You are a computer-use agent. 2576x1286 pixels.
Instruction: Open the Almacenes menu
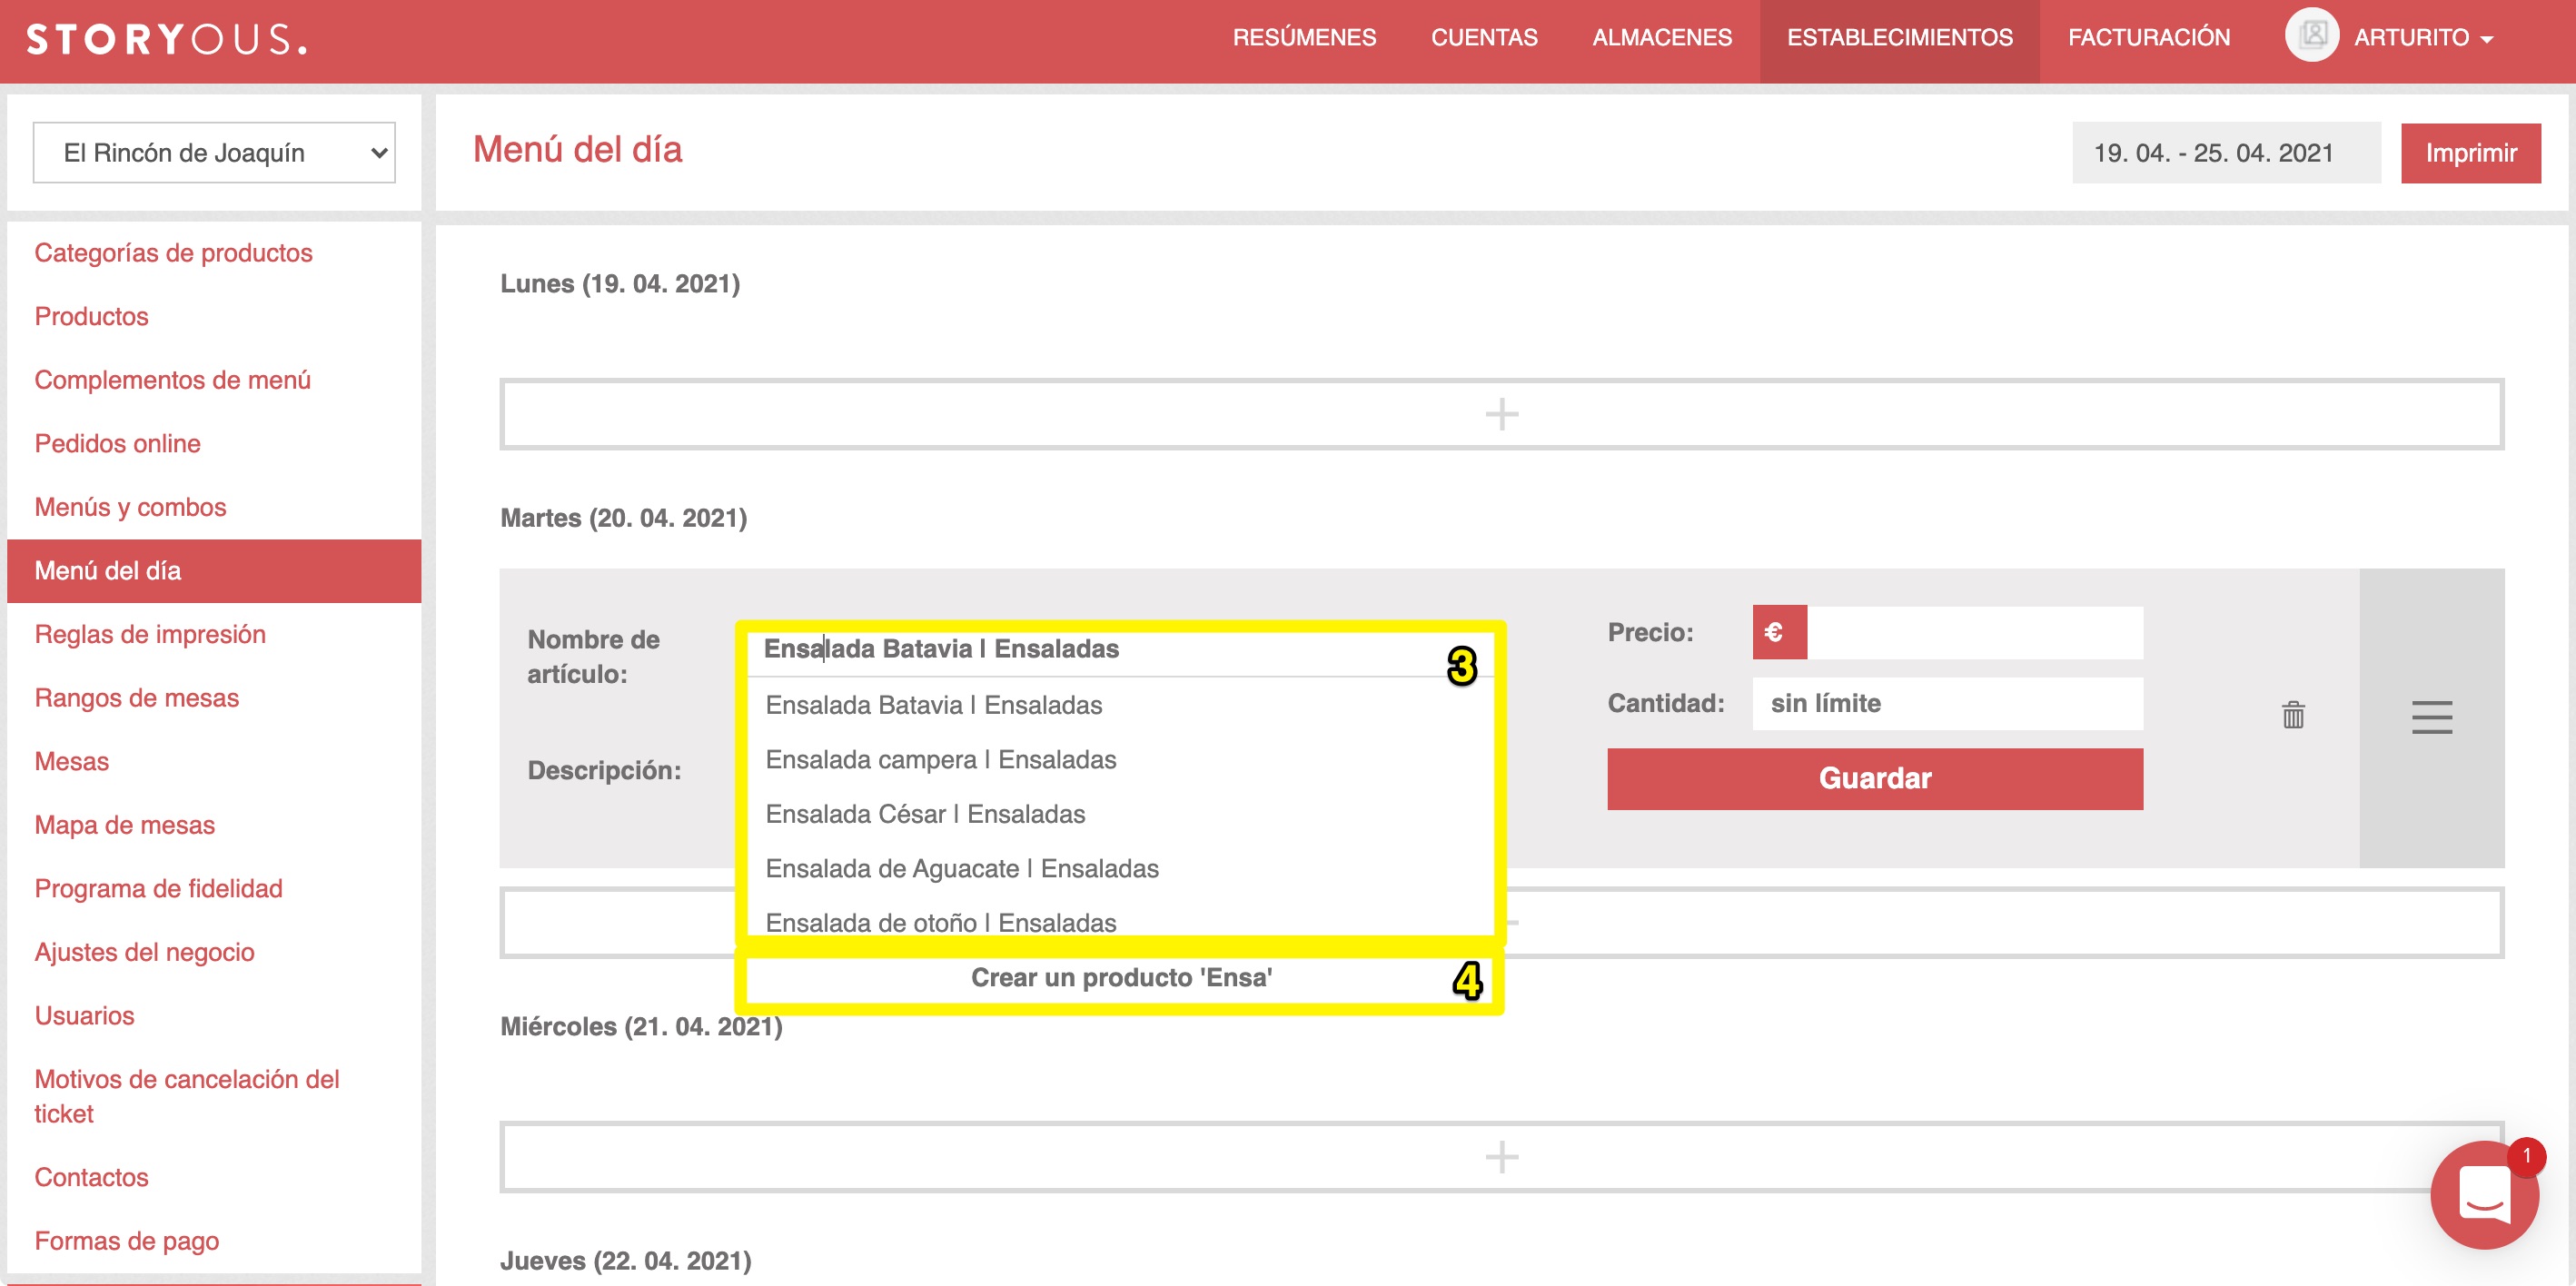click(x=1662, y=38)
